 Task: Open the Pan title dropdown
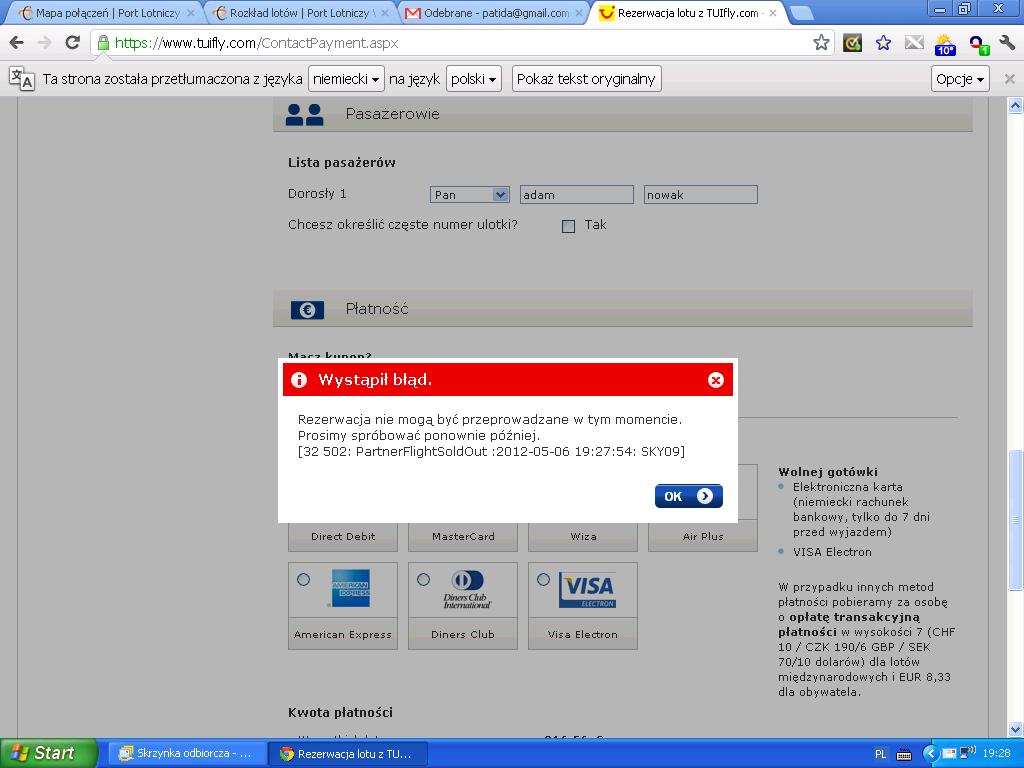pyautogui.click(x=469, y=195)
